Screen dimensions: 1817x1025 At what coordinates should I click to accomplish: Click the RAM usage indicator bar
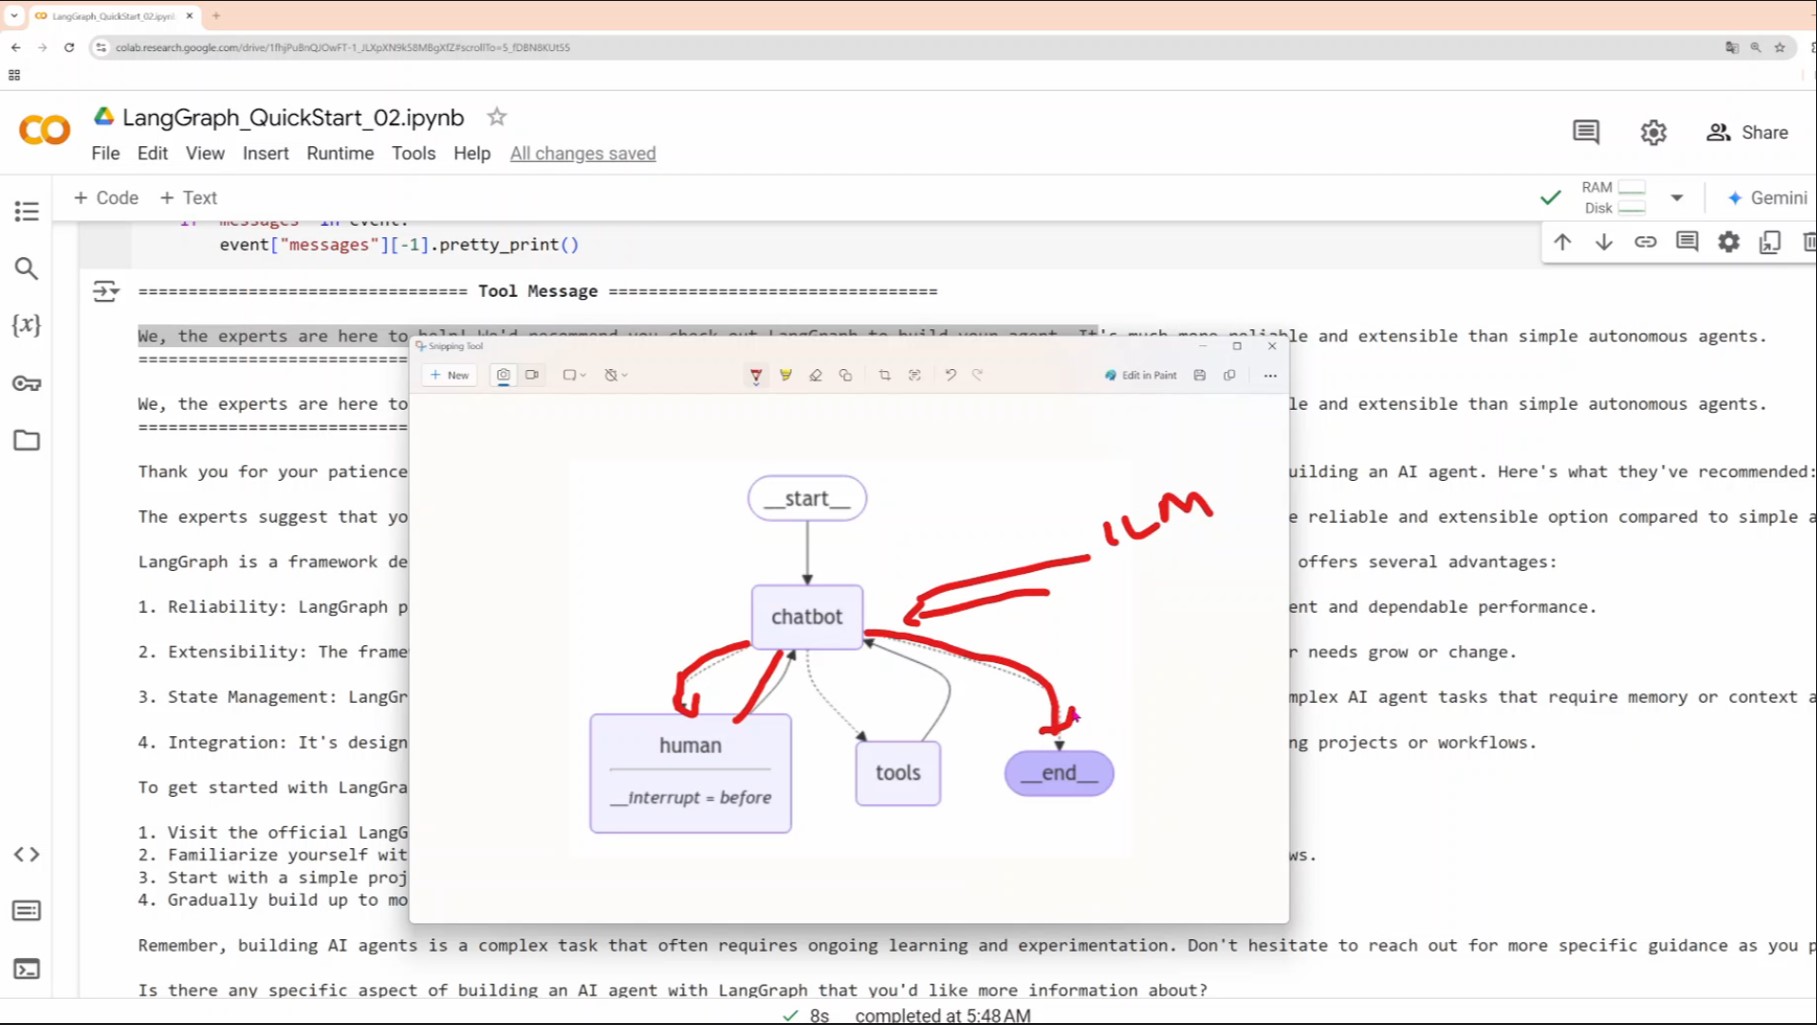pos(1632,187)
